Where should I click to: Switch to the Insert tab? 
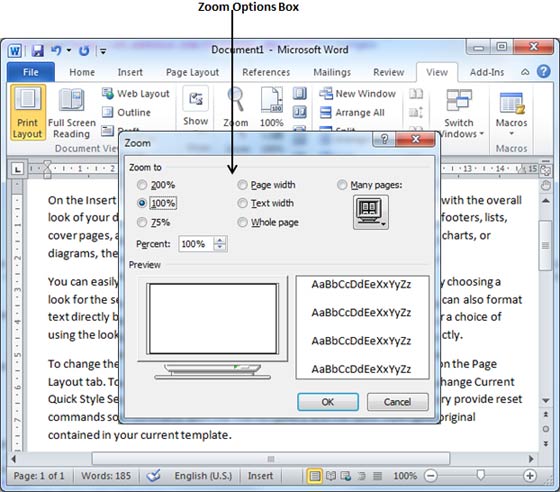[x=130, y=72]
